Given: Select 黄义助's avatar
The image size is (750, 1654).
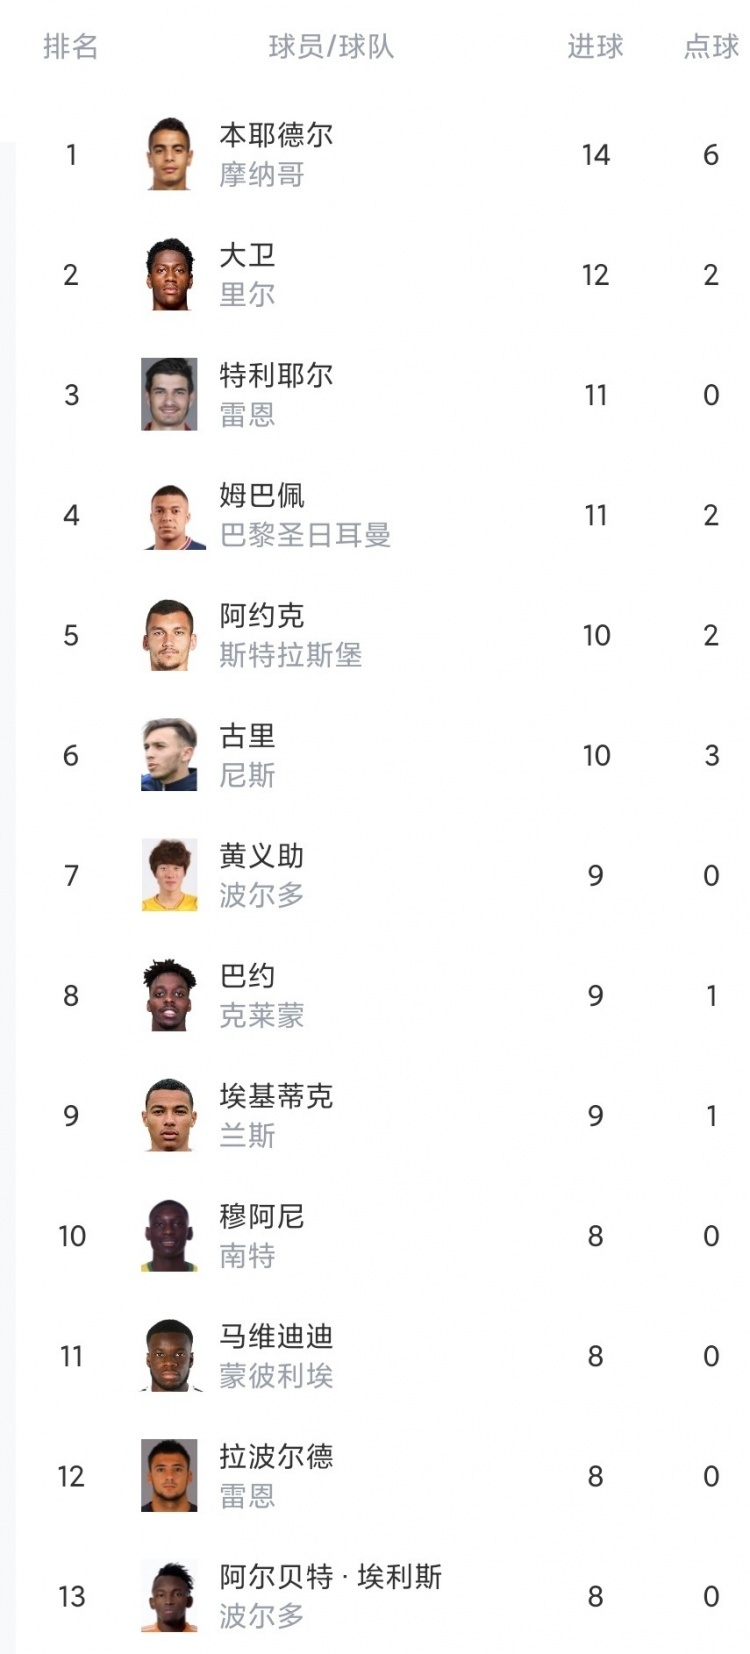Looking at the screenshot, I should pyautogui.click(x=169, y=874).
